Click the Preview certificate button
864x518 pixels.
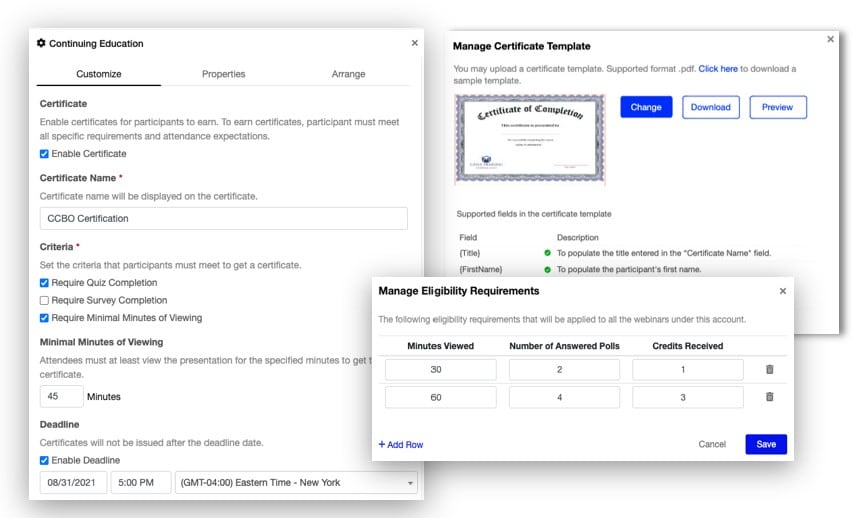coord(777,107)
